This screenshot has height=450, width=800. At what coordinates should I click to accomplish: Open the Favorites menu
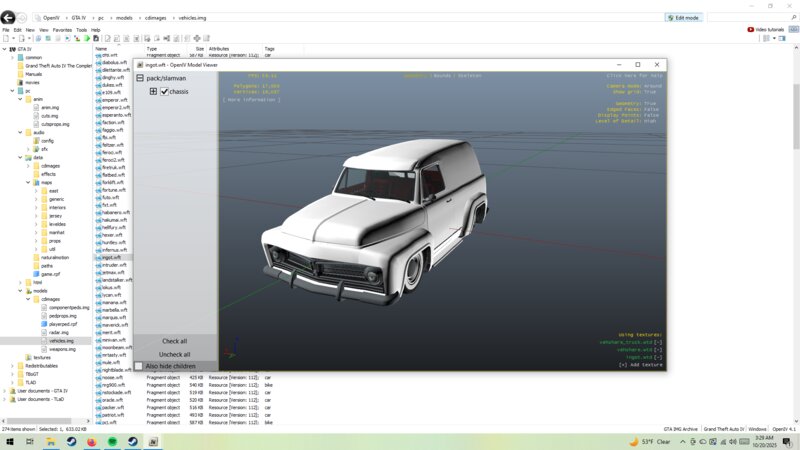pos(62,30)
